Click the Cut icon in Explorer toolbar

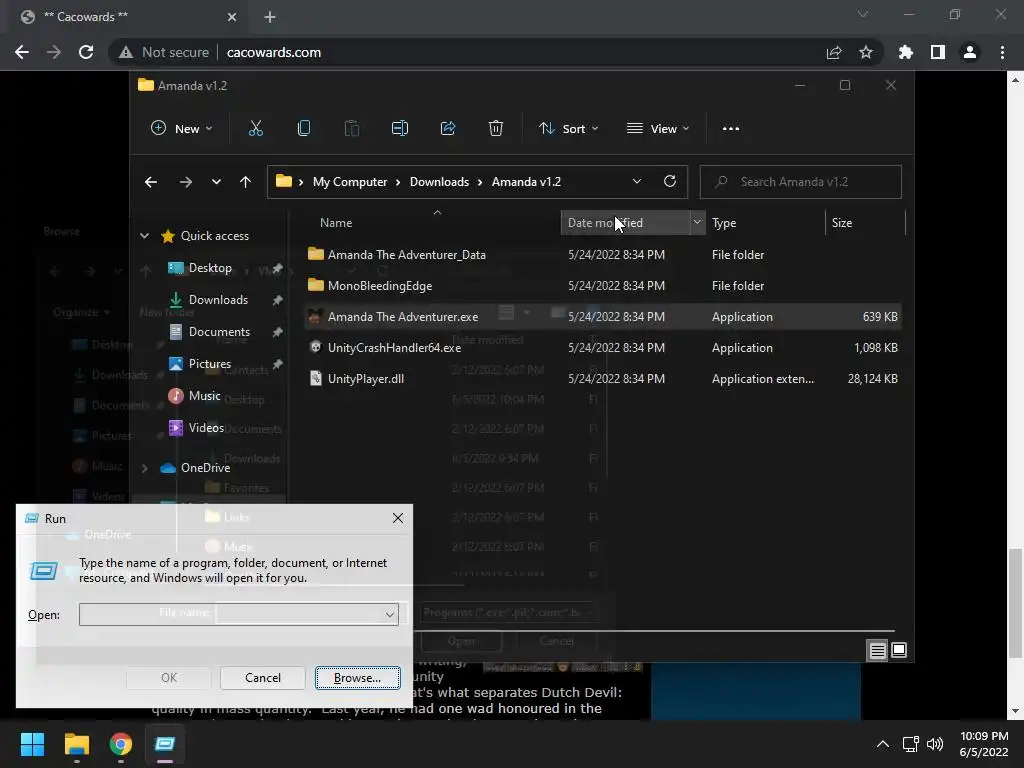[x=255, y=129]
